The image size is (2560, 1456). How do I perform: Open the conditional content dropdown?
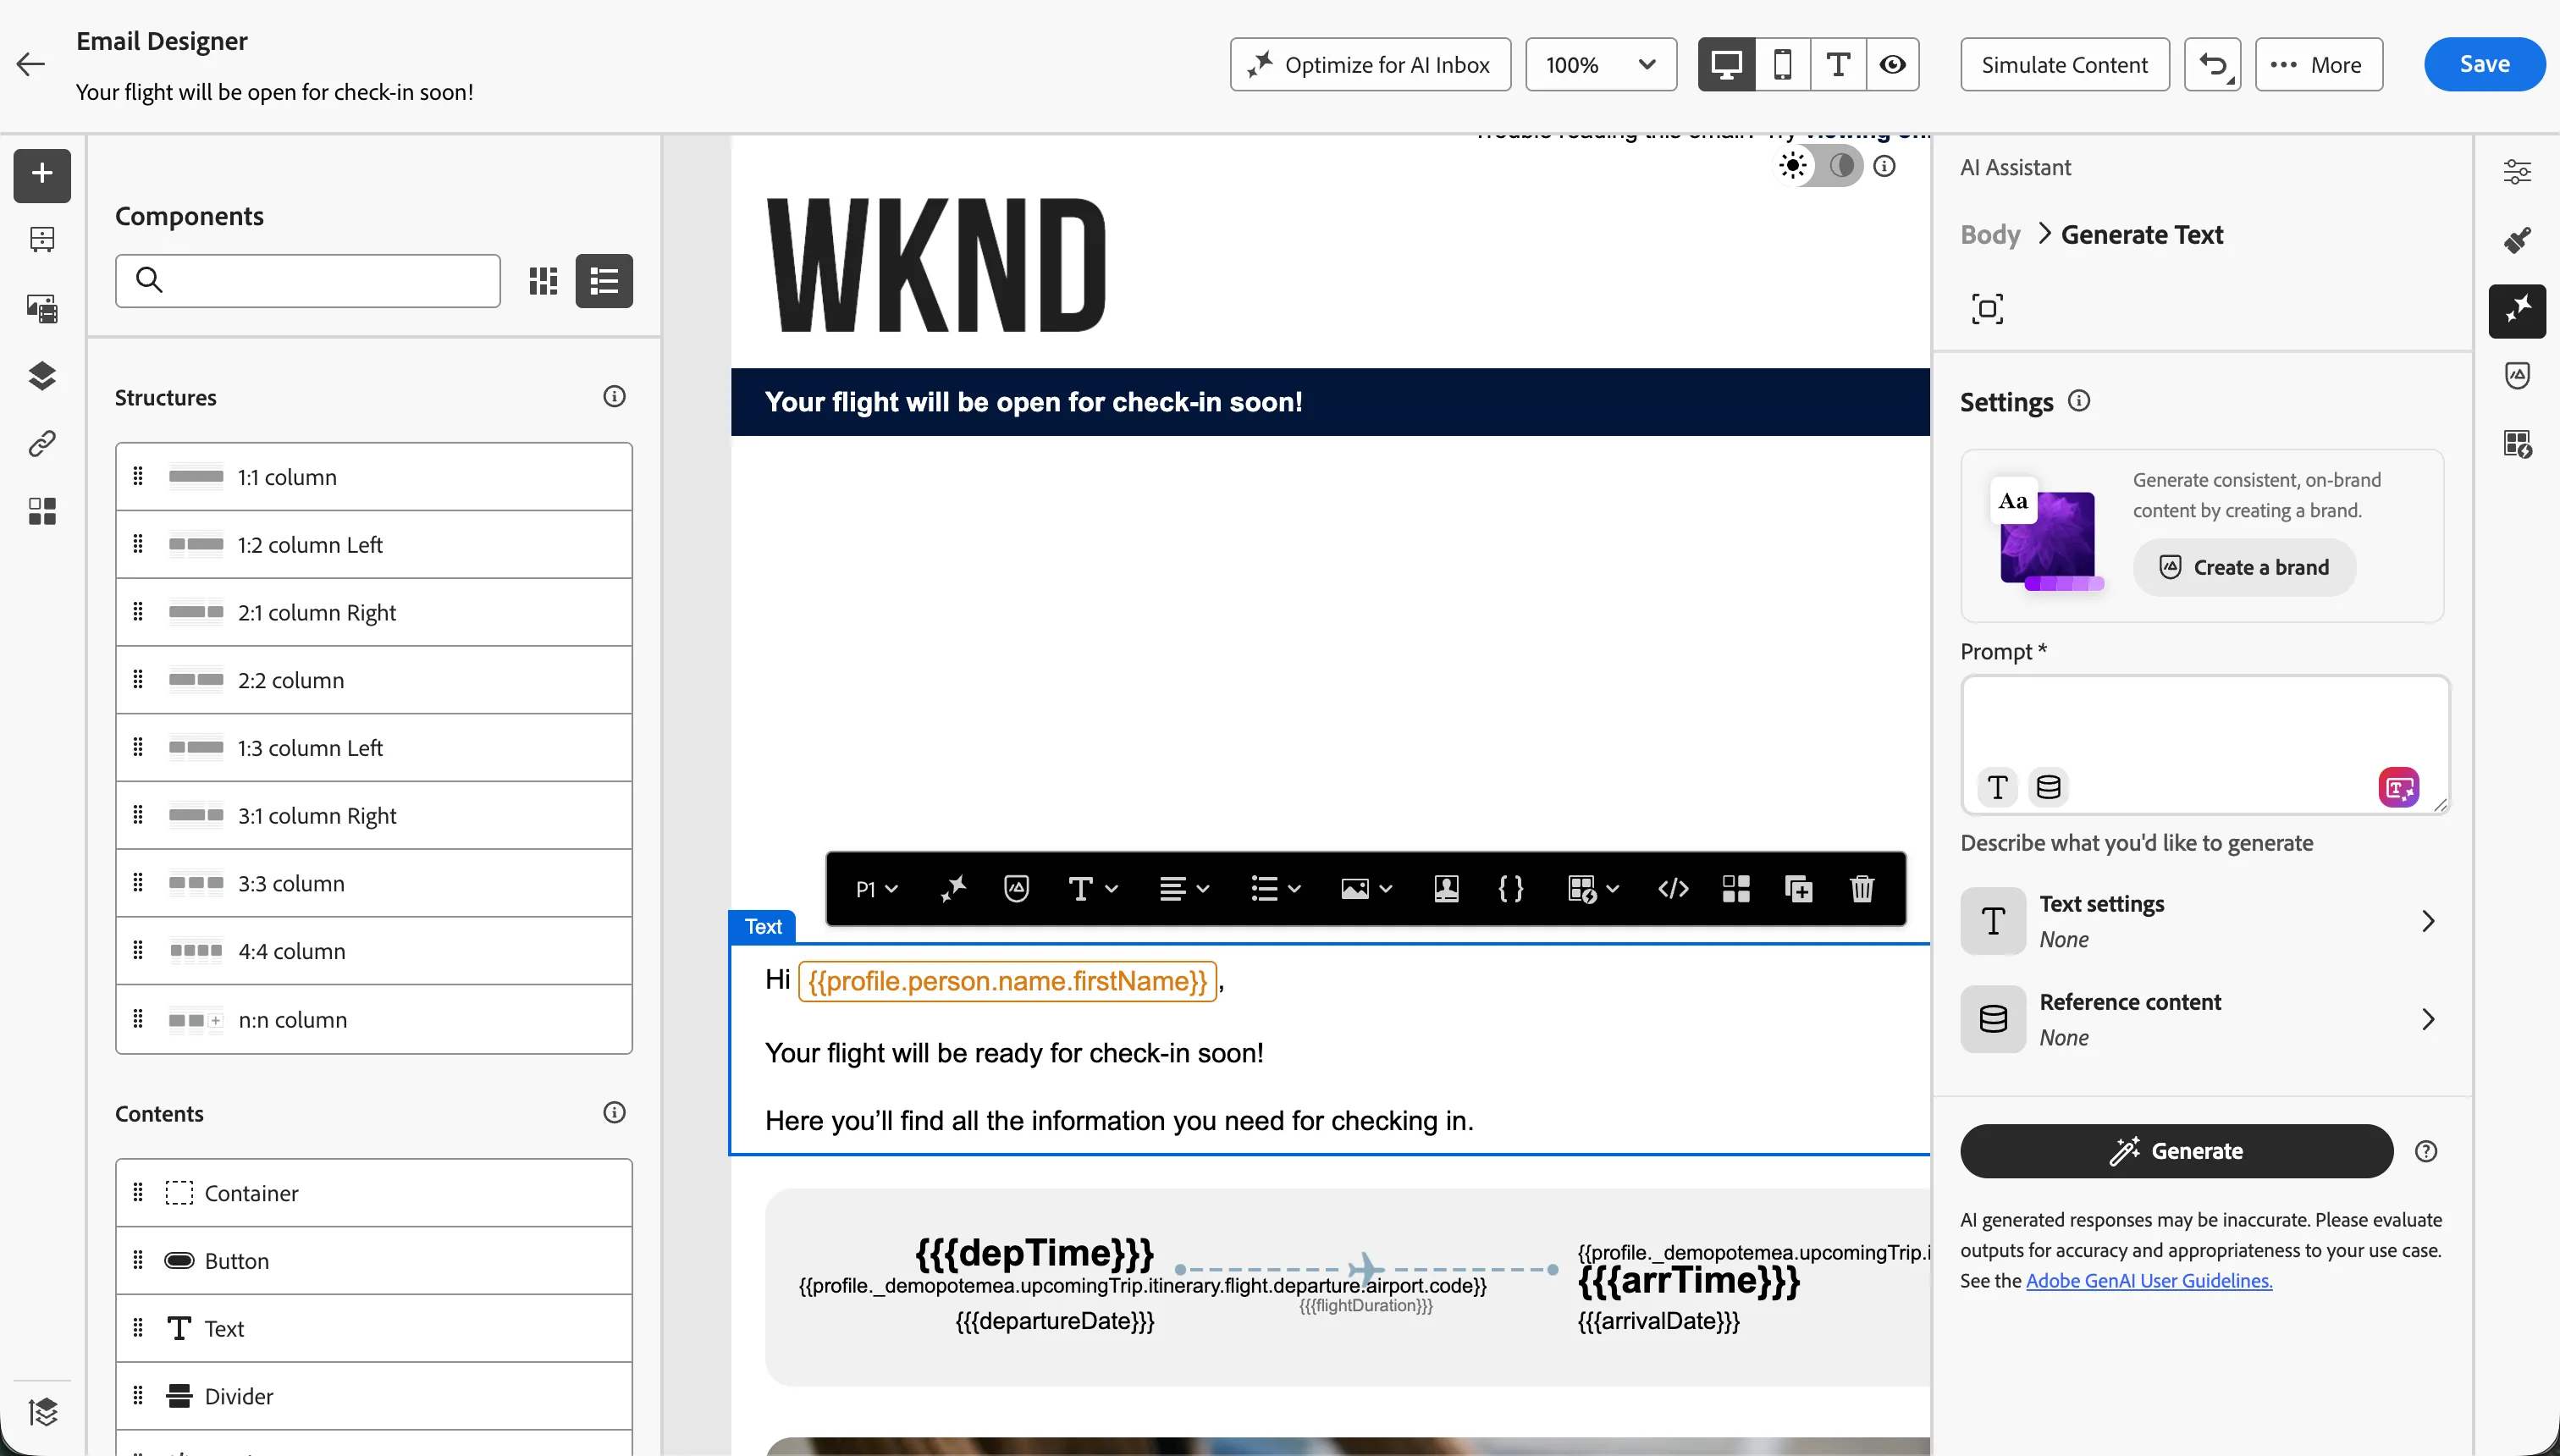tap(1593, 889)
